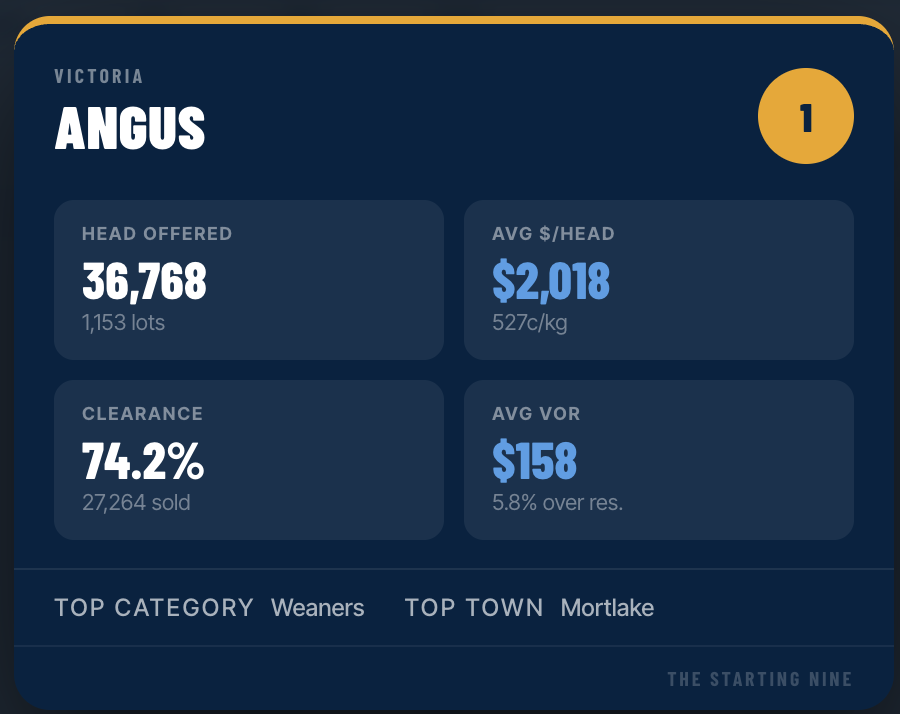Click the gold rank 1 badge
Screen dimensions: 900x714
(x=805, y=116)
